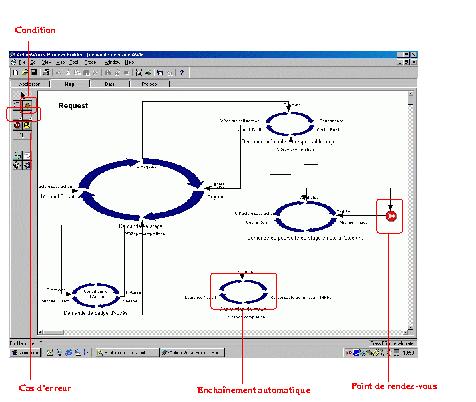Click the red rendez-vous point symbol
This screenshot has height=402, width=476.
391,216
